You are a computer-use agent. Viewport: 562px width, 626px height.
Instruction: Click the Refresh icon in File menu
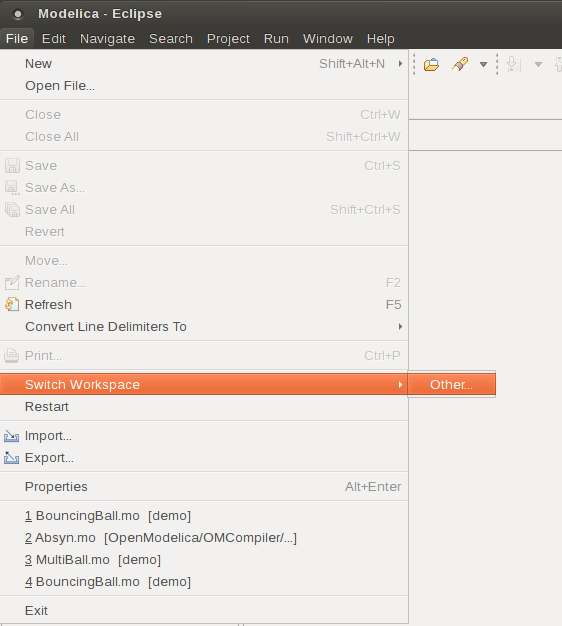[12, 304]
